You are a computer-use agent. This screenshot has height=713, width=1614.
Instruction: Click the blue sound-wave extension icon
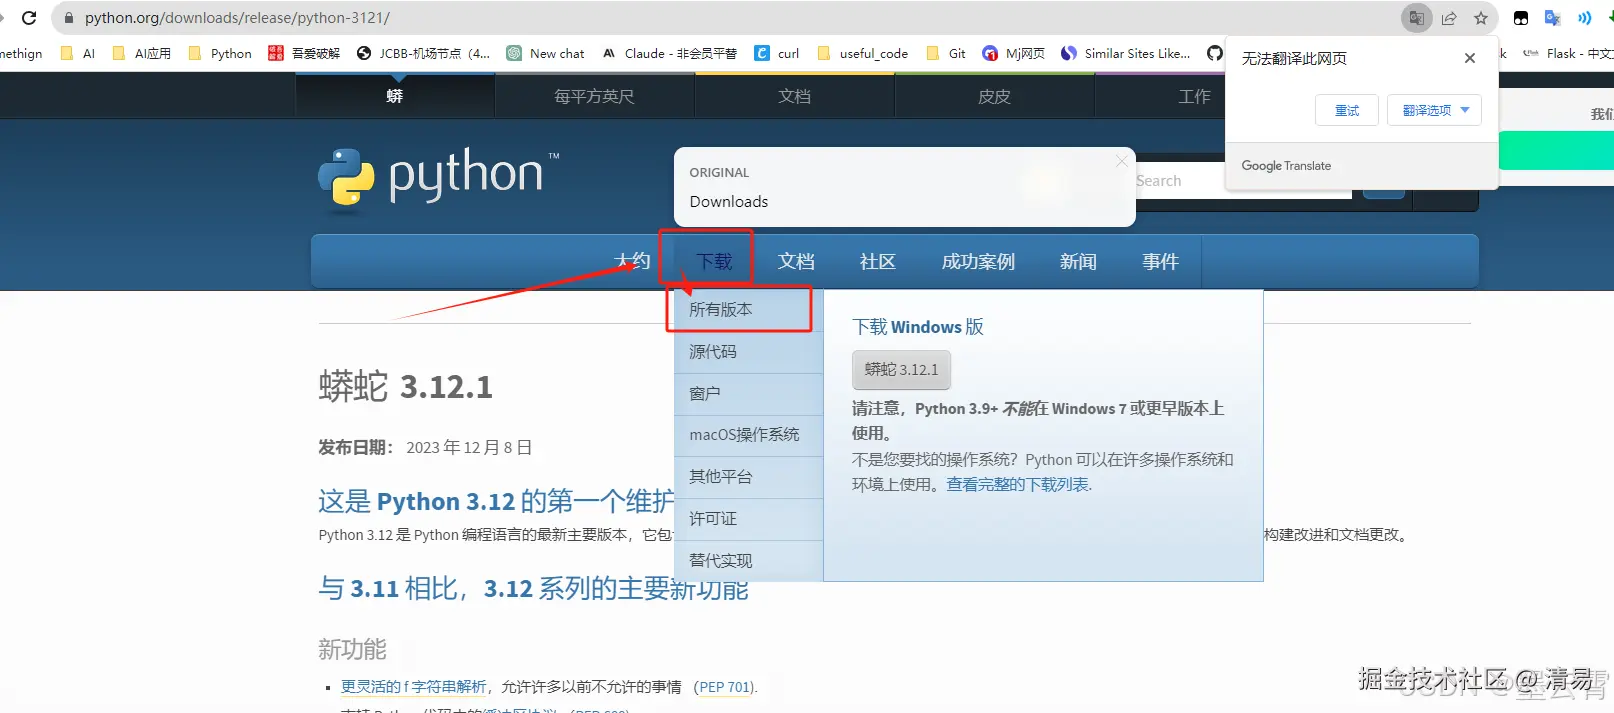[1585, 18]
